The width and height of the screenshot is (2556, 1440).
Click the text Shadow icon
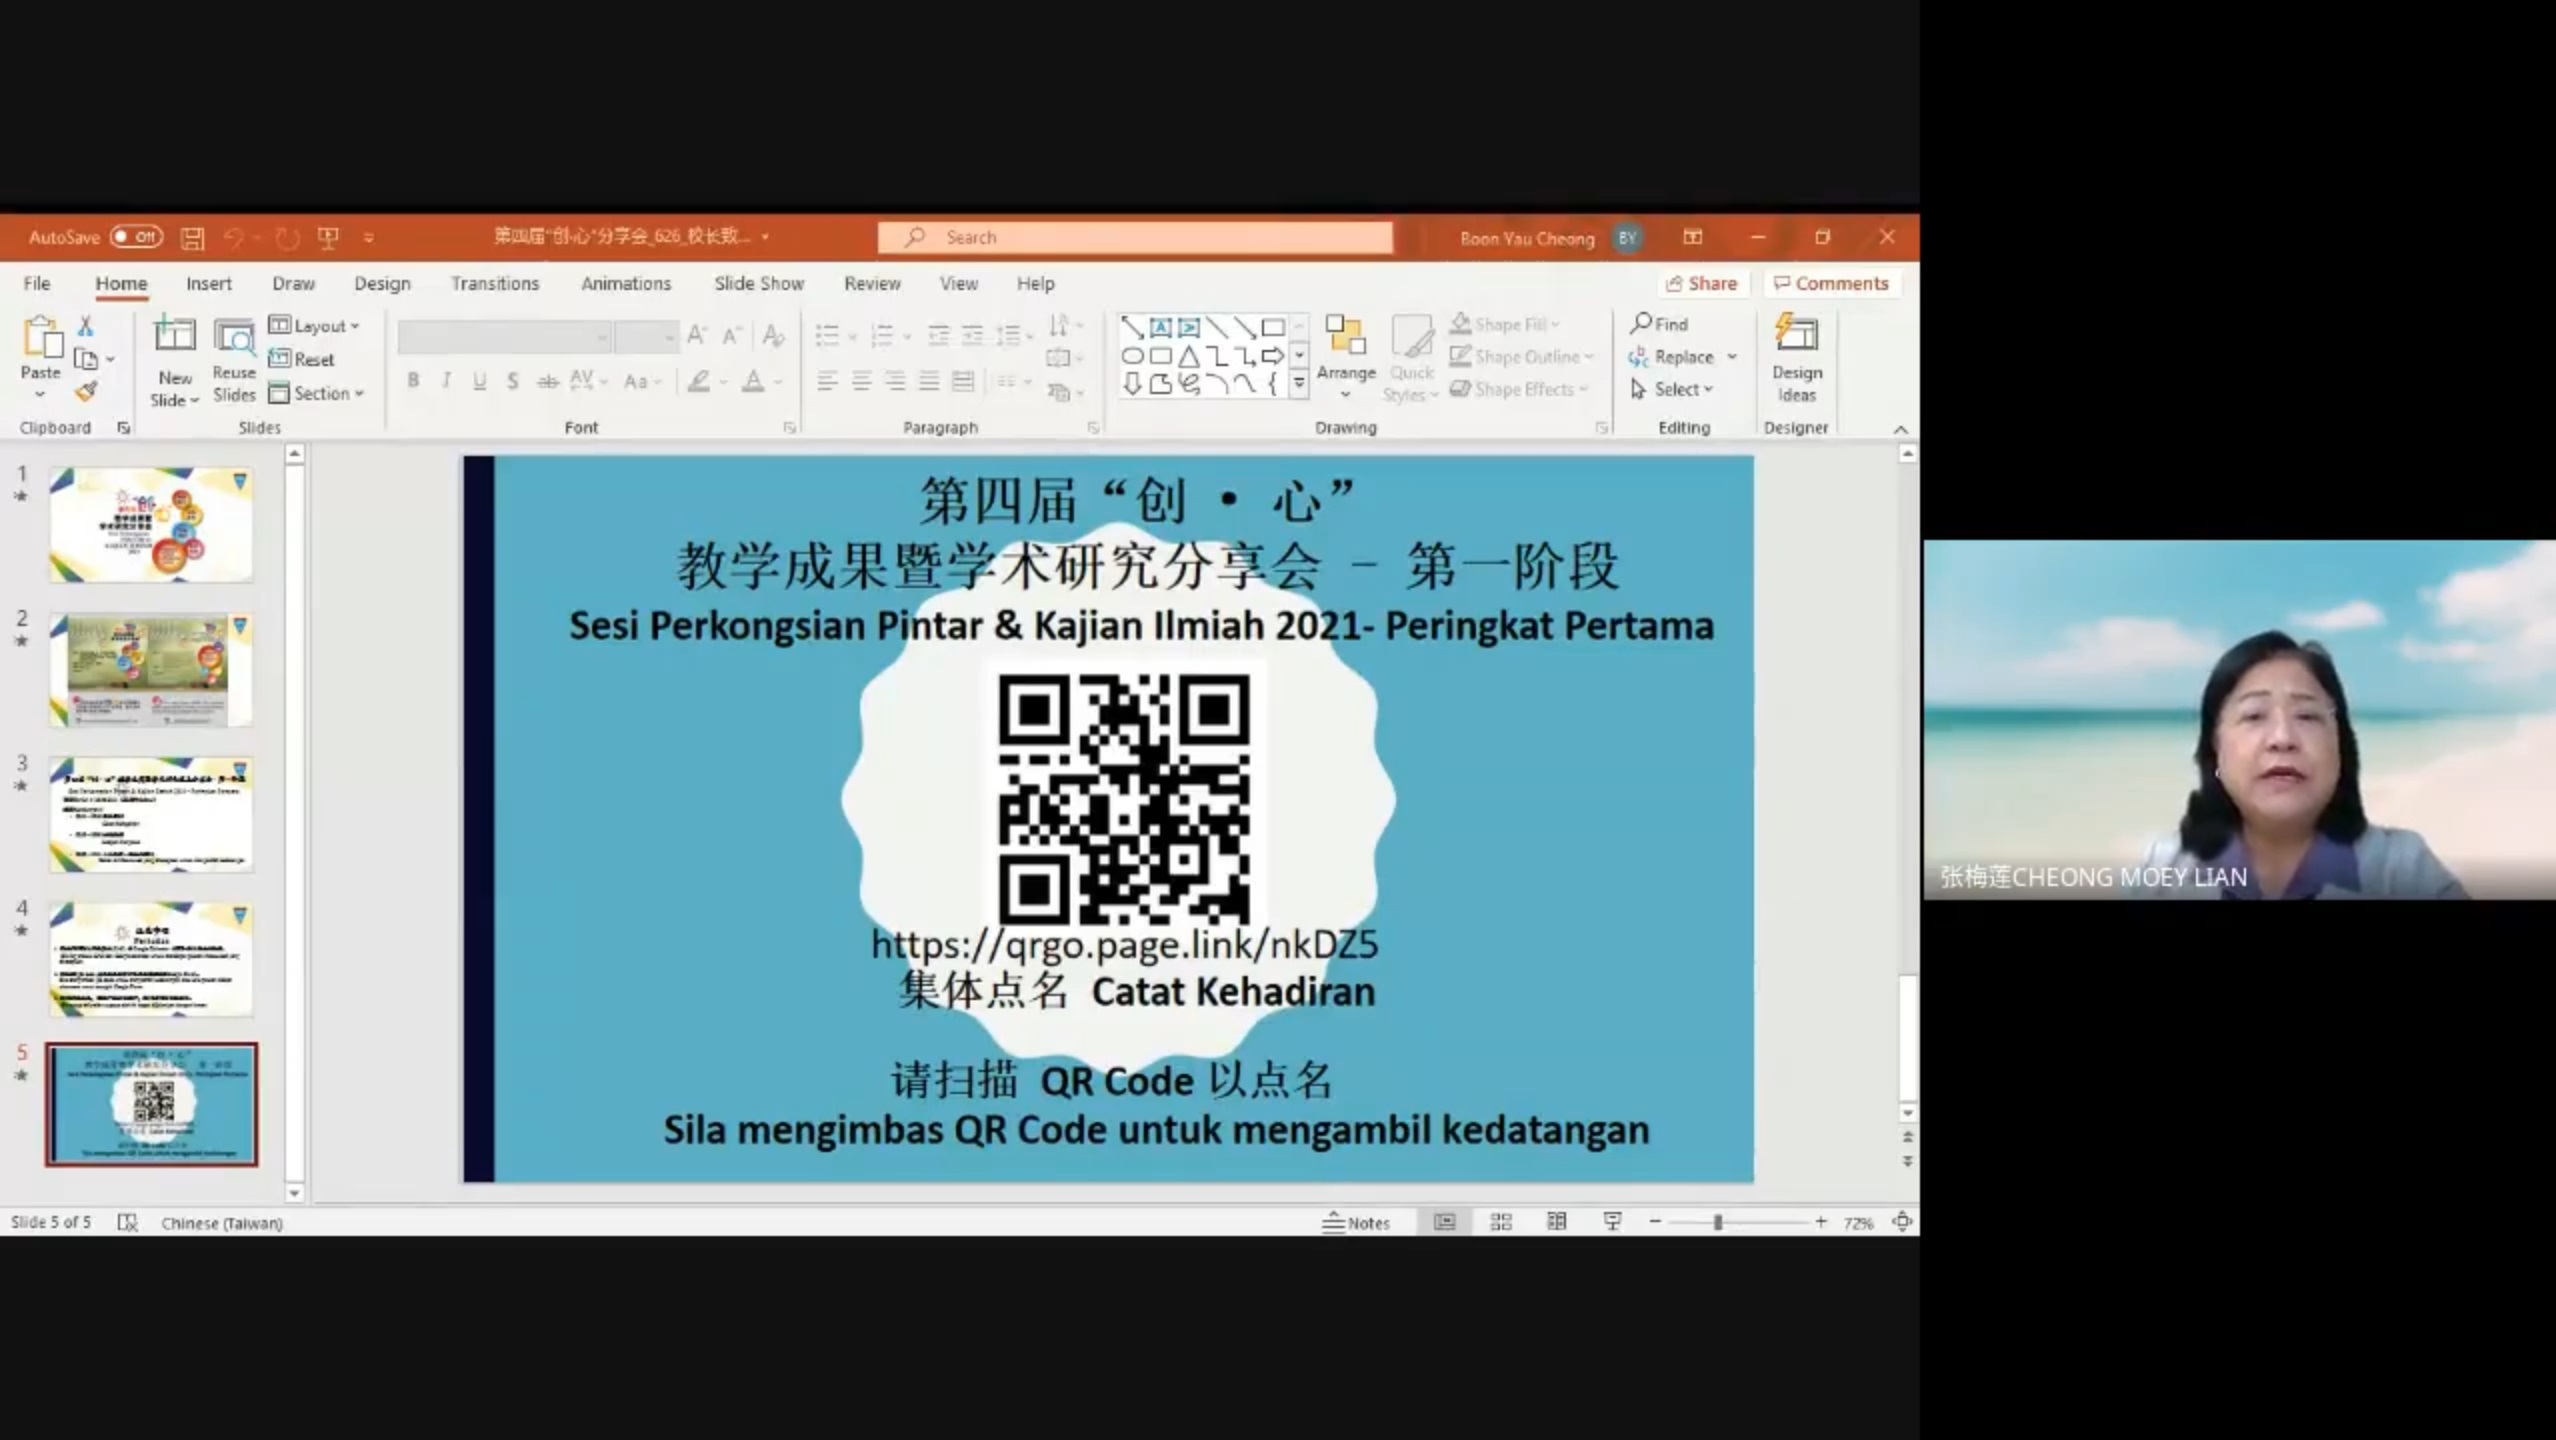(x=512, y=381)
